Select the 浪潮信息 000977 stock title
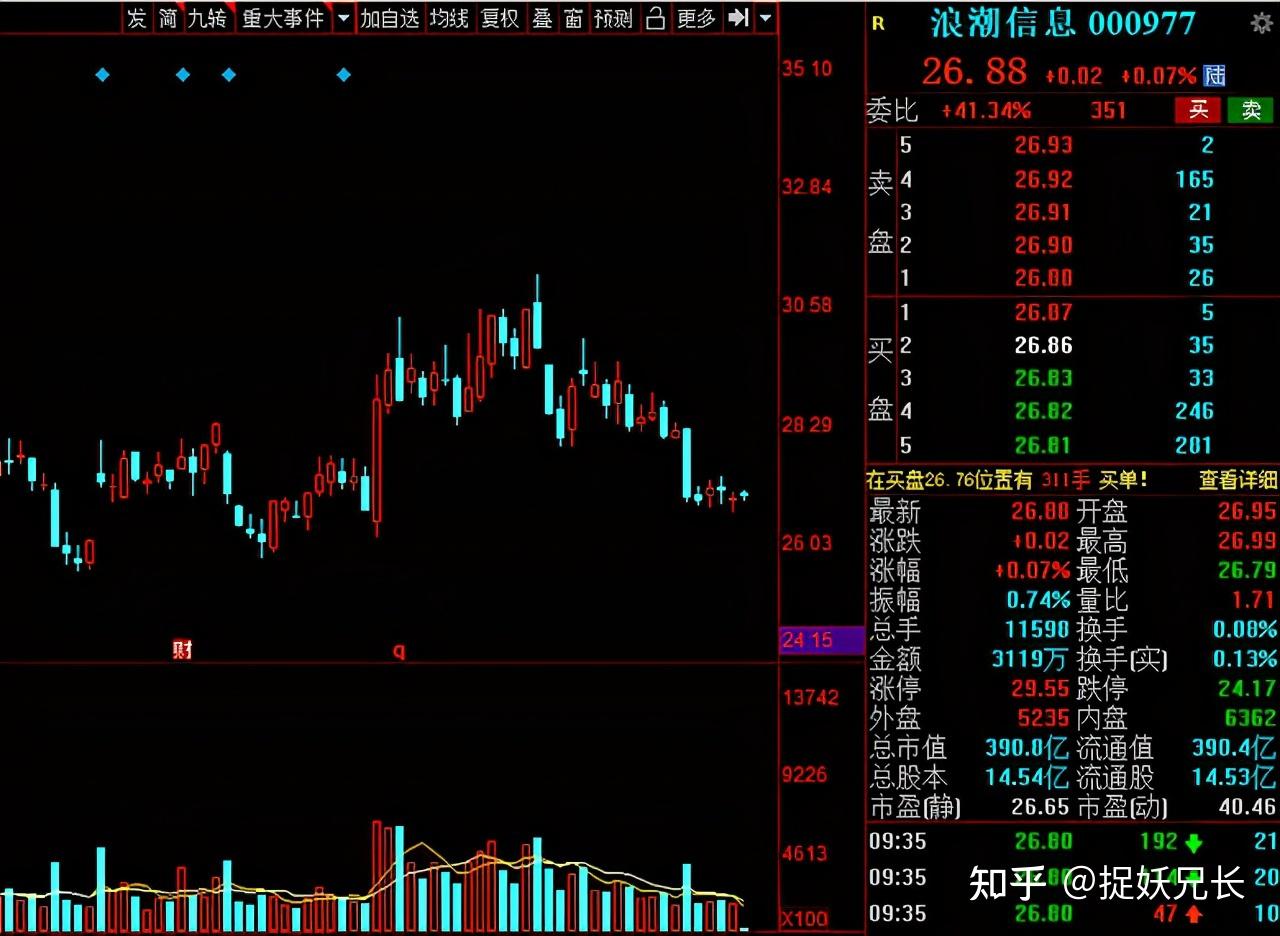Screen dimensions: 1280x936 point(1063,23)
